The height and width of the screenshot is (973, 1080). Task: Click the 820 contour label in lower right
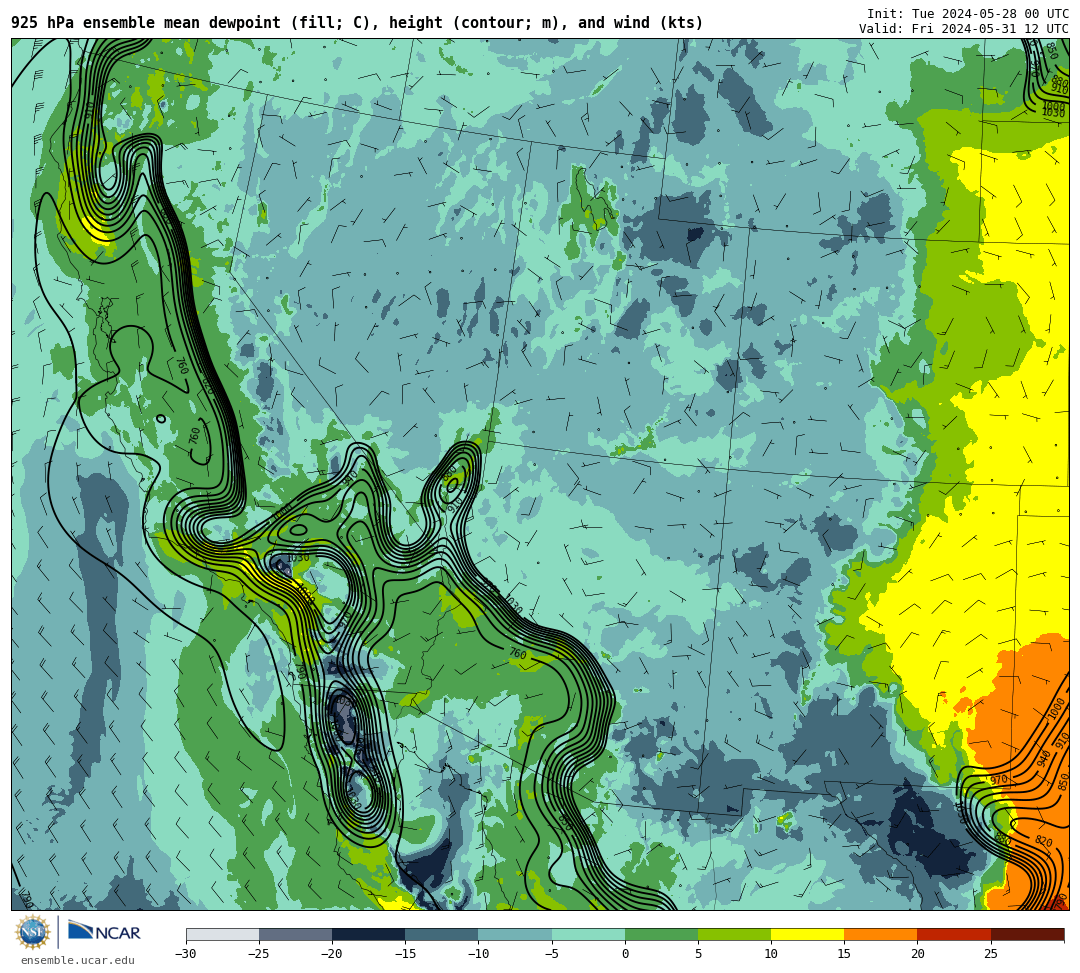pyautogui.click(x=1043, y=841)
